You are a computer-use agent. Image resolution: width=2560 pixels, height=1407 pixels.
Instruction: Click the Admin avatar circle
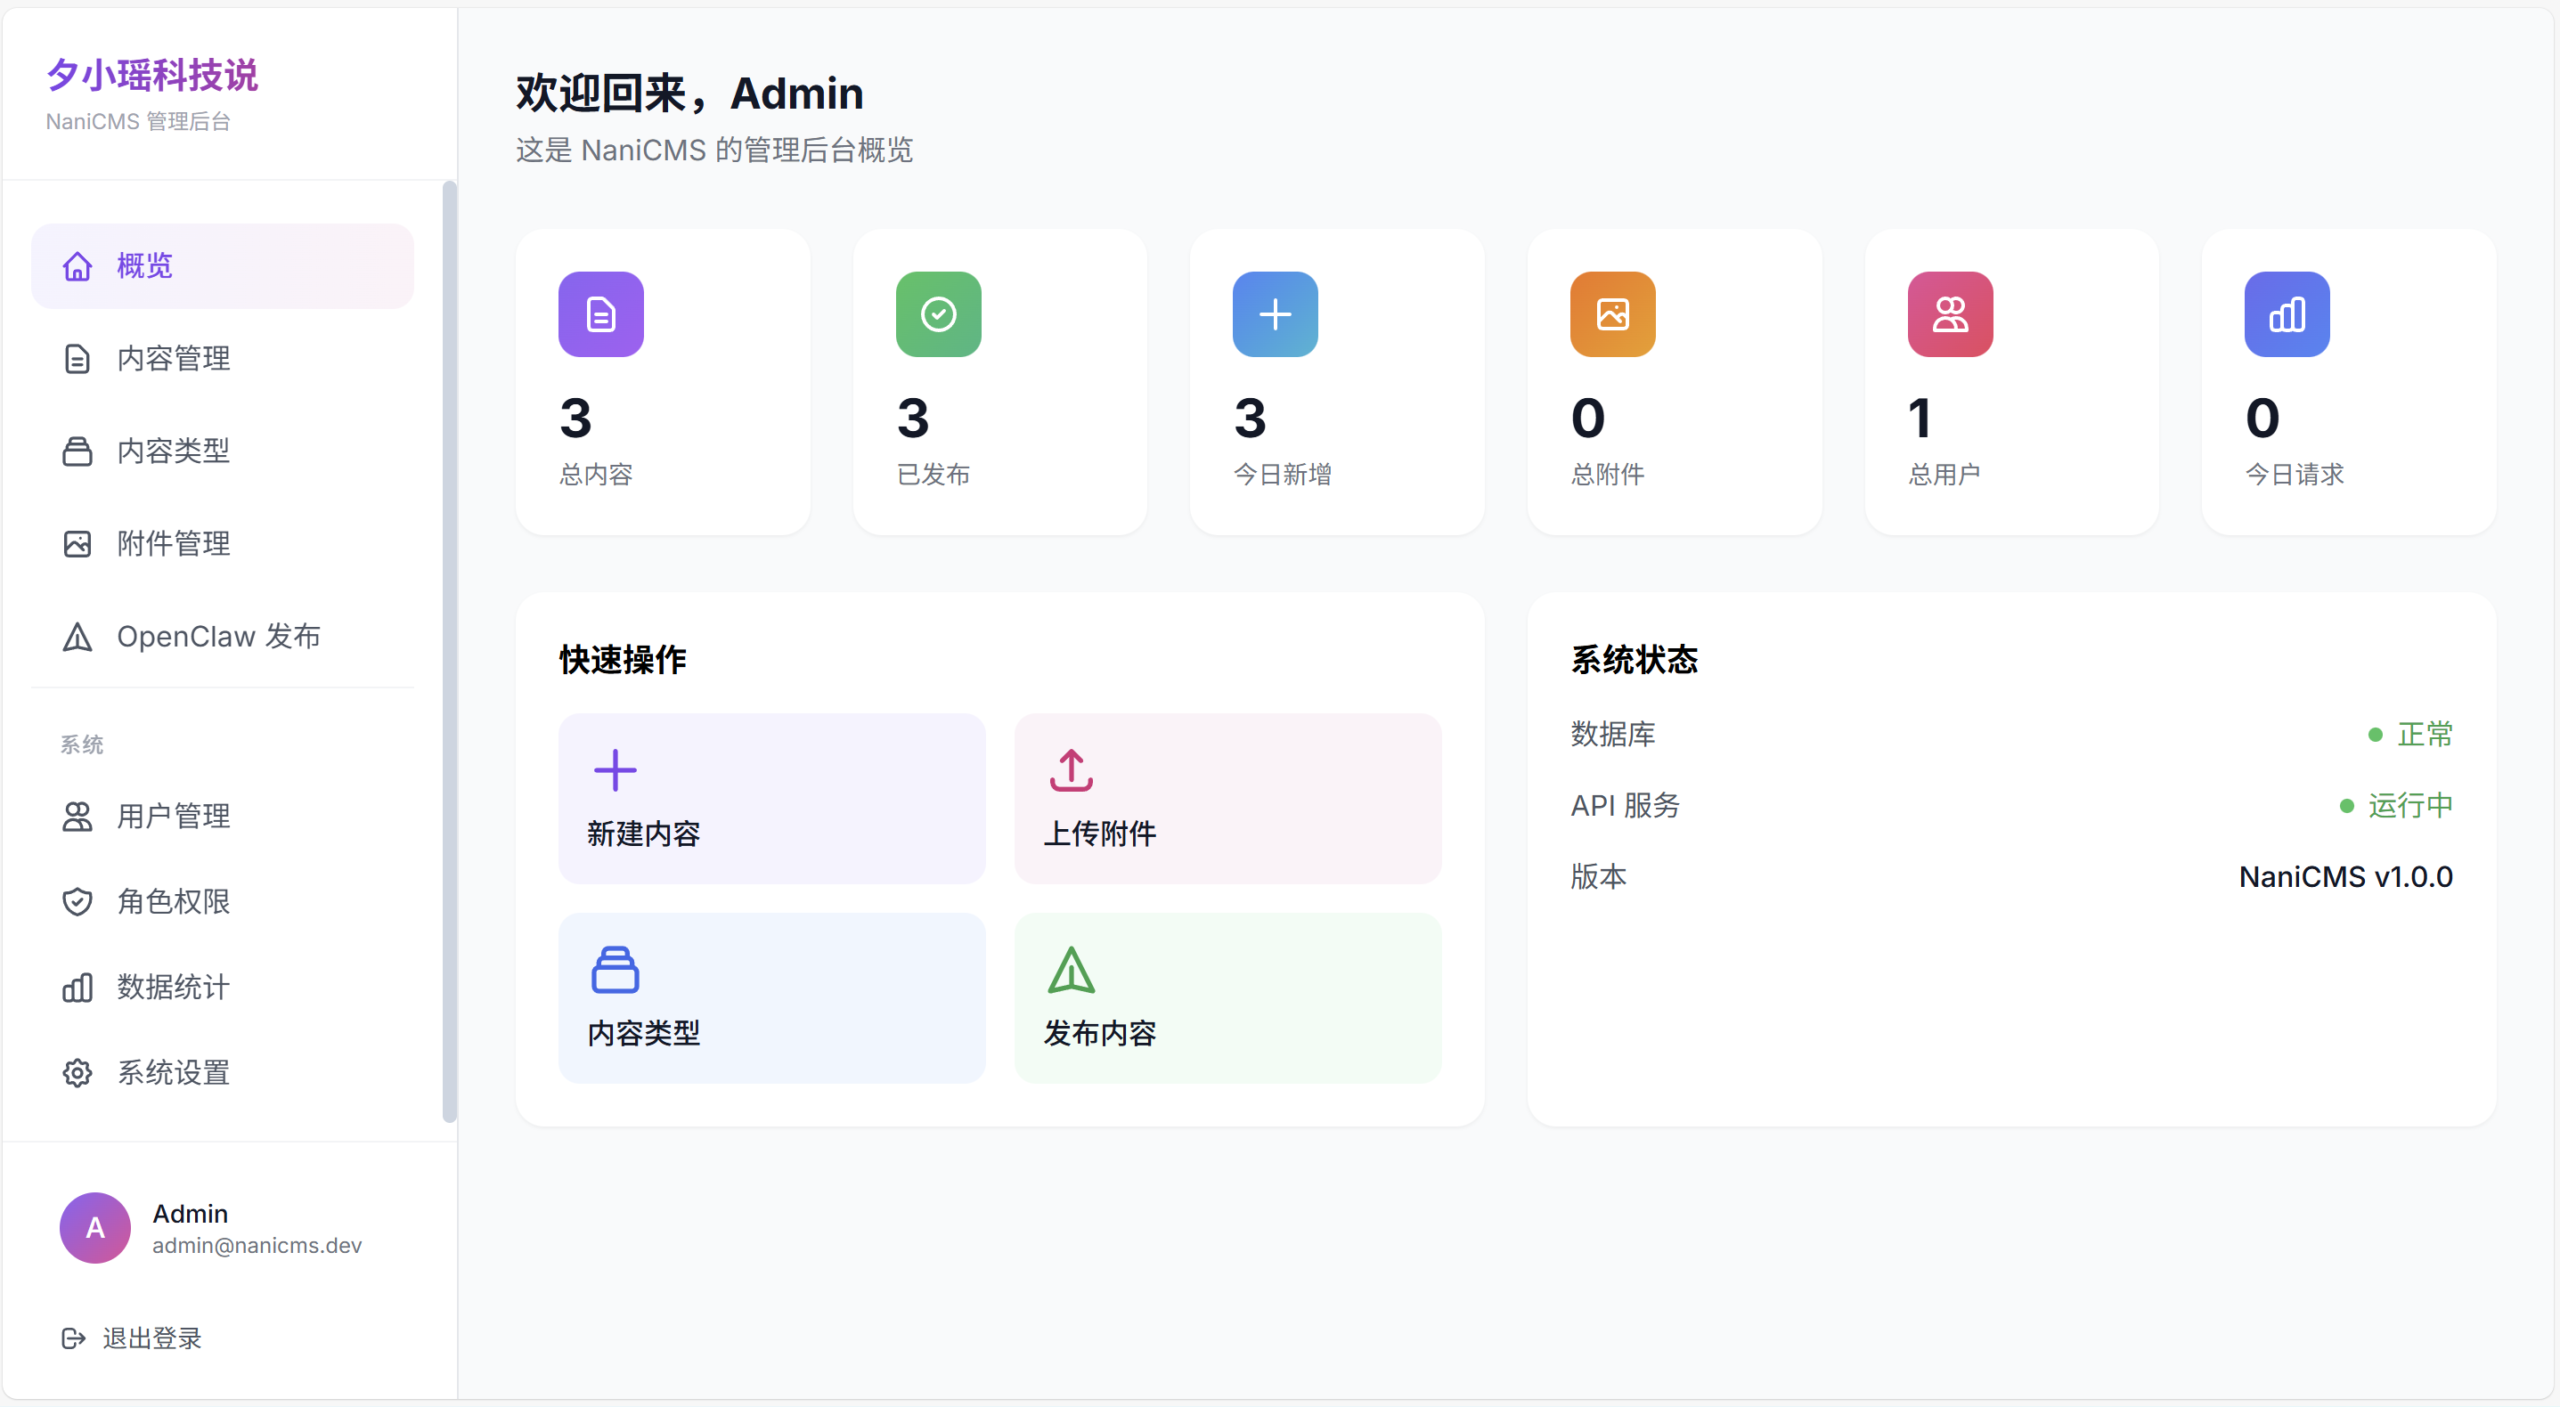coord(94,1227)
